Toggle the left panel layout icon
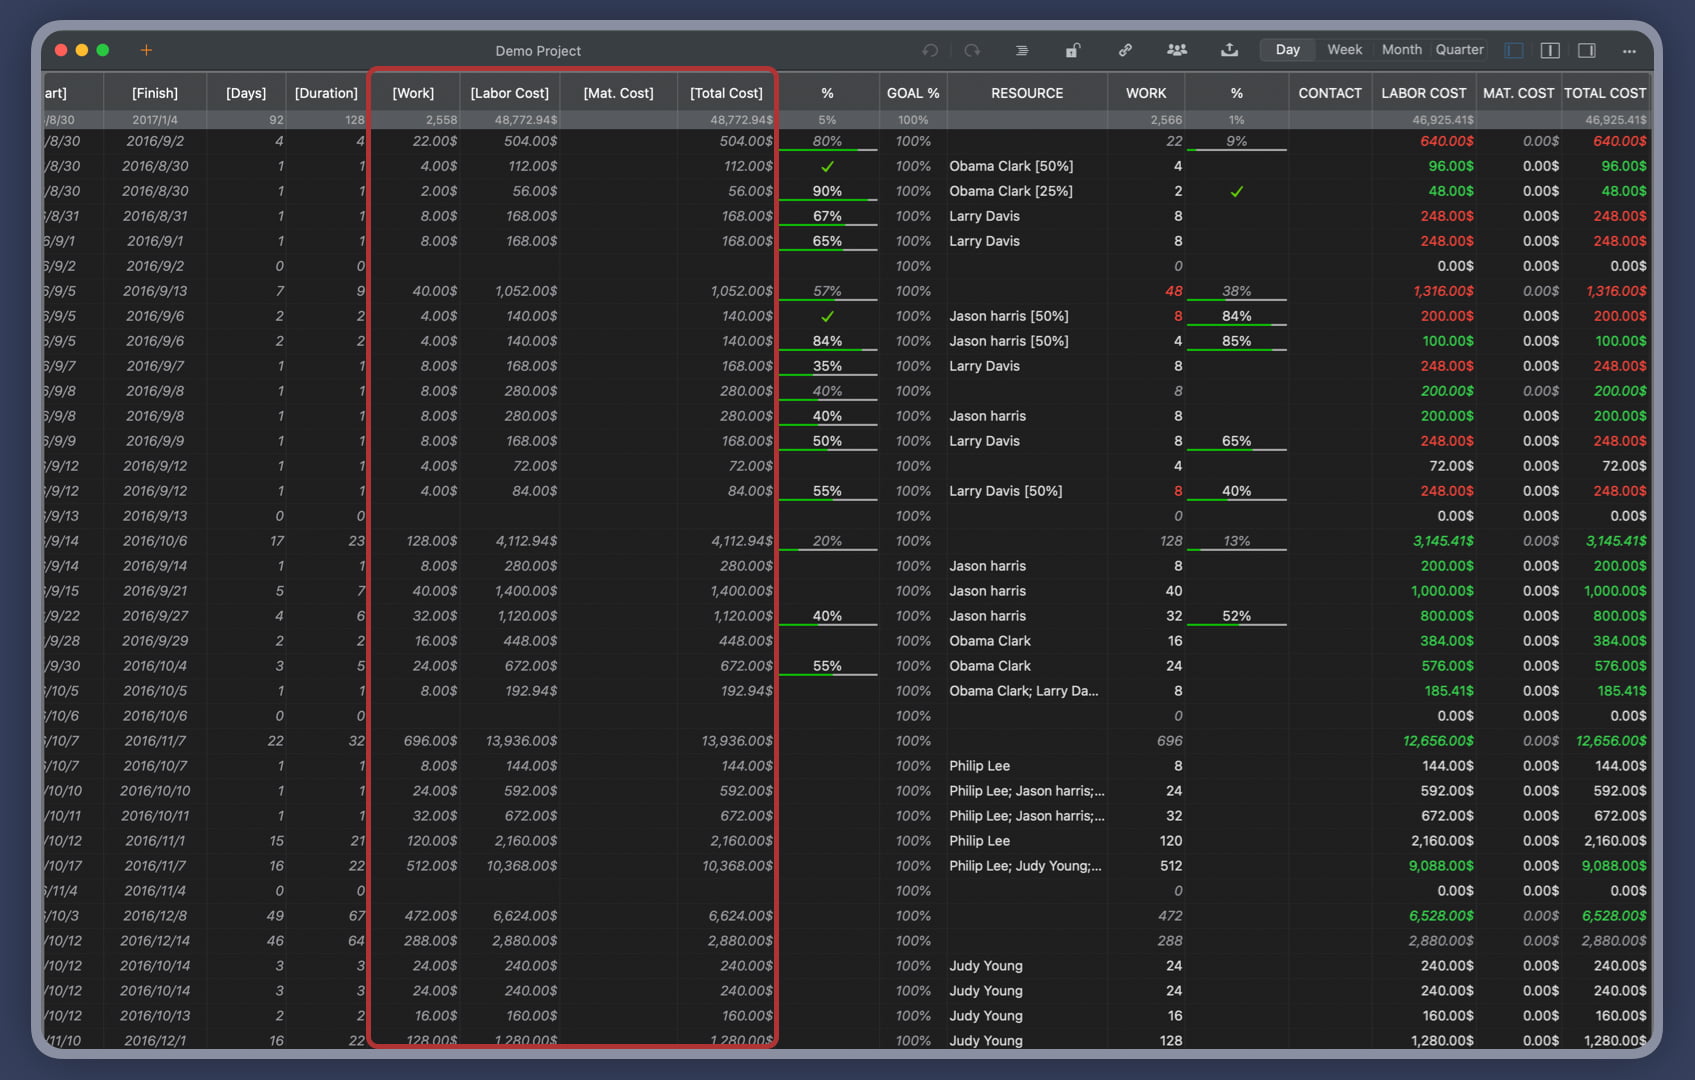 (x=1514, y=50)
